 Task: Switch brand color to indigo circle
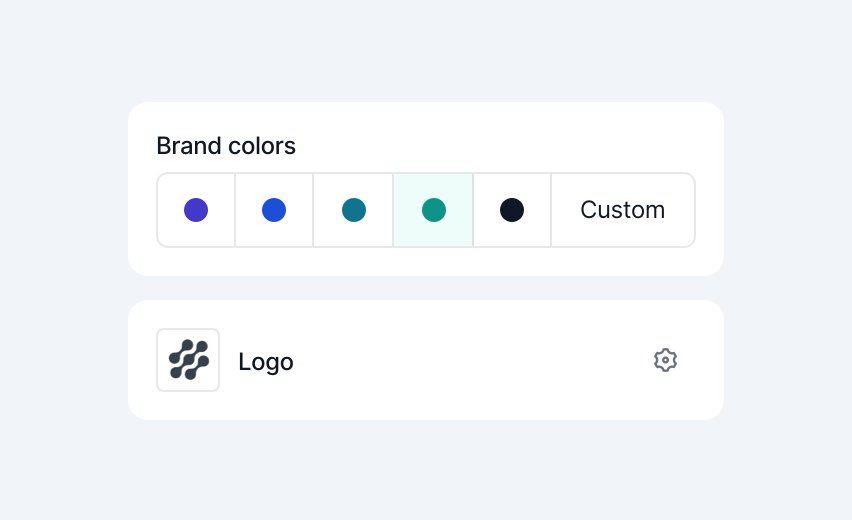(x=196, y=210)
